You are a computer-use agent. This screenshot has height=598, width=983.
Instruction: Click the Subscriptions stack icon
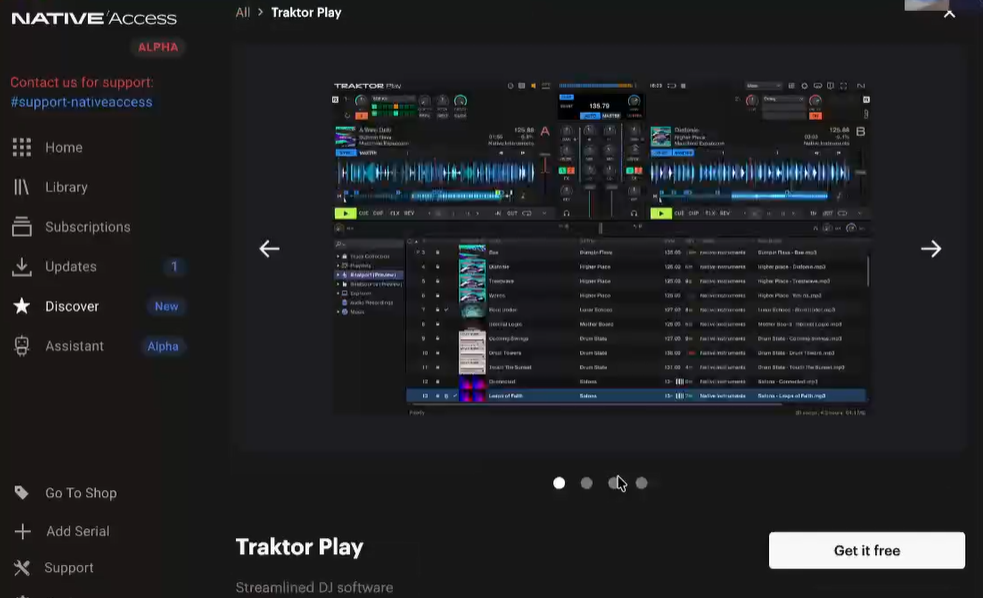point(21,227)
